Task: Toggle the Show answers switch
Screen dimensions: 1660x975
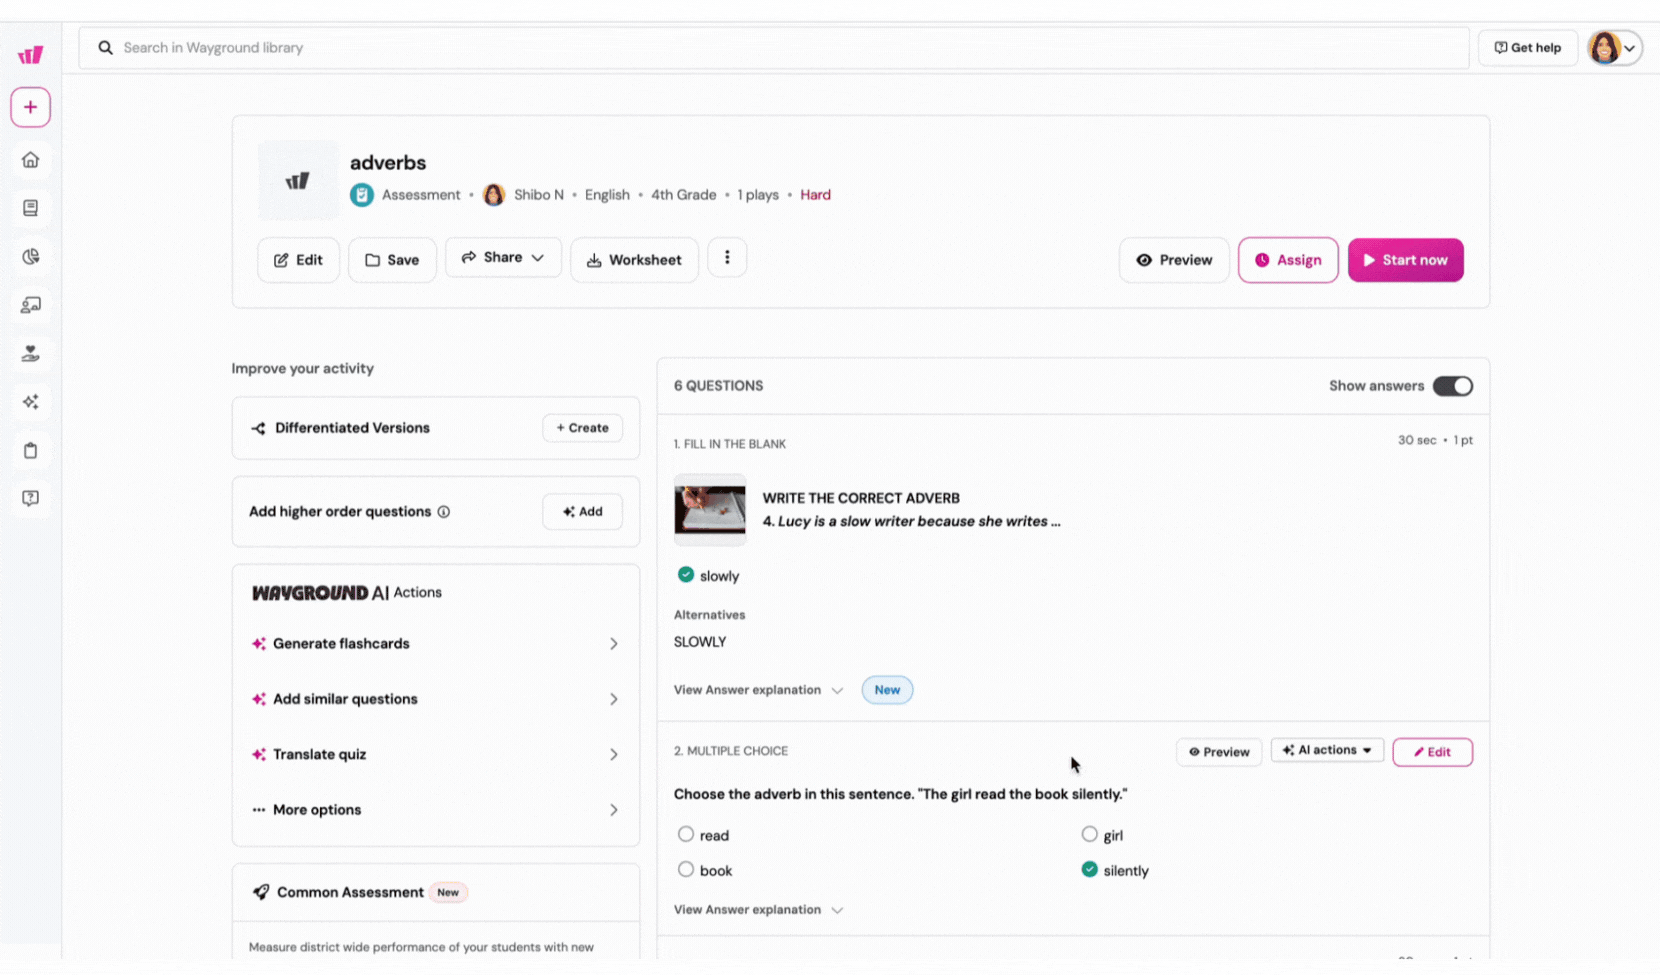Action: tap(1453, 386)
